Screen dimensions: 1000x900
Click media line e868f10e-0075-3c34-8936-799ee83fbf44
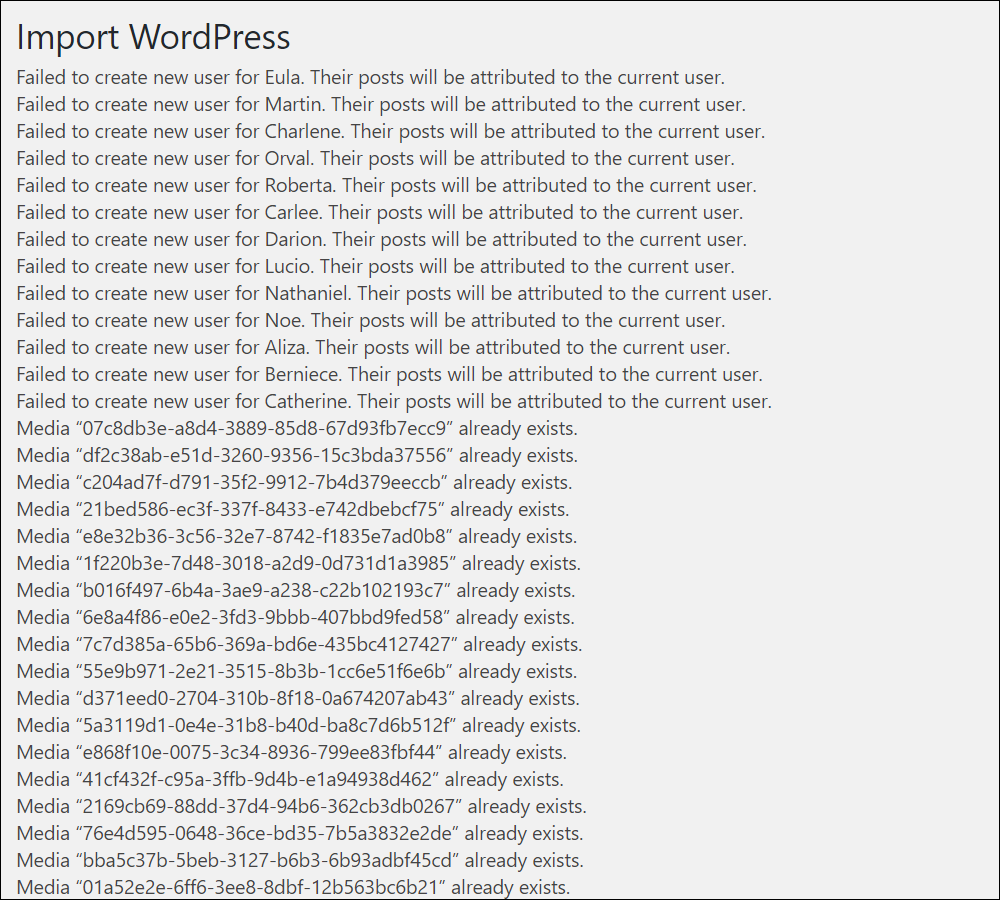[x=292, y=753]
